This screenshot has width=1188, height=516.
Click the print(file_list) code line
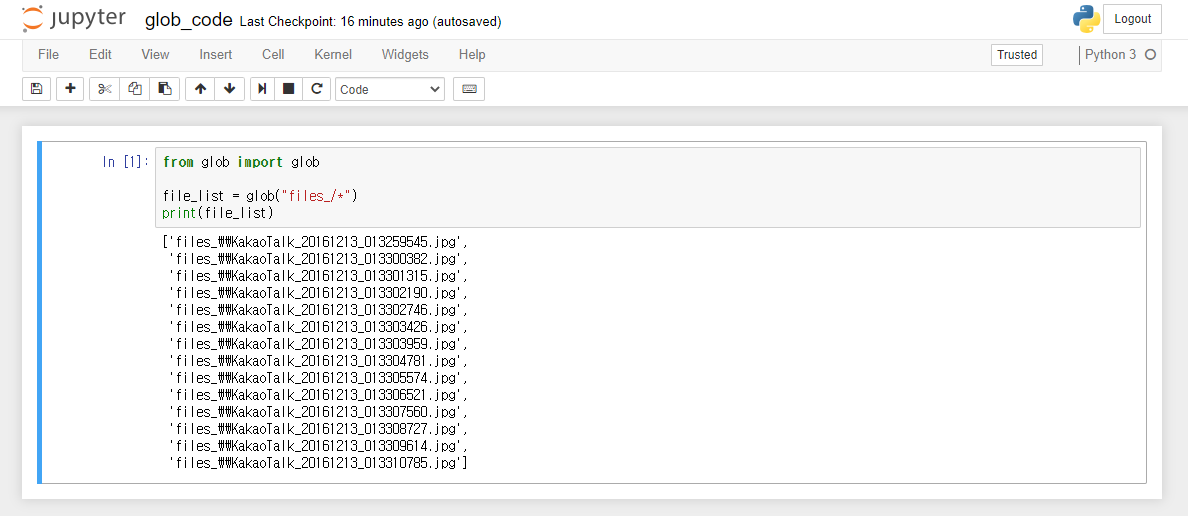click(x=217, y=213)
